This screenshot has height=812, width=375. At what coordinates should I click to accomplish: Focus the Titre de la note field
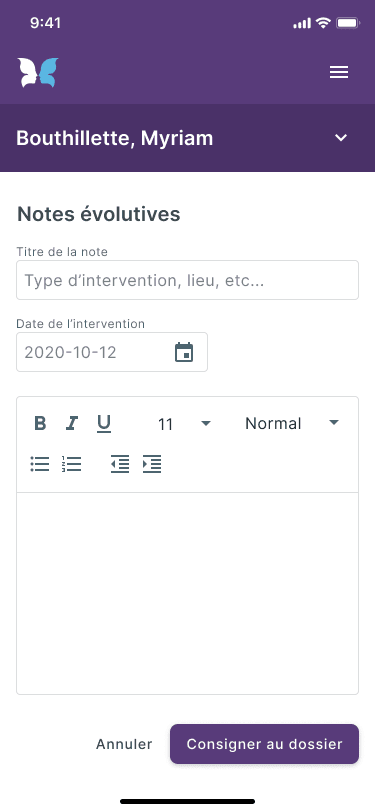point(188,280)
